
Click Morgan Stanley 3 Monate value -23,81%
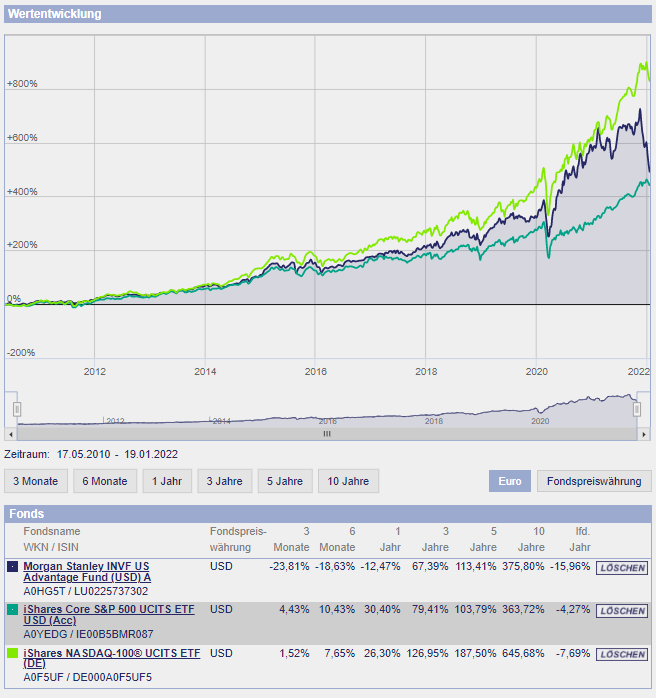click(x=289, y=566)
